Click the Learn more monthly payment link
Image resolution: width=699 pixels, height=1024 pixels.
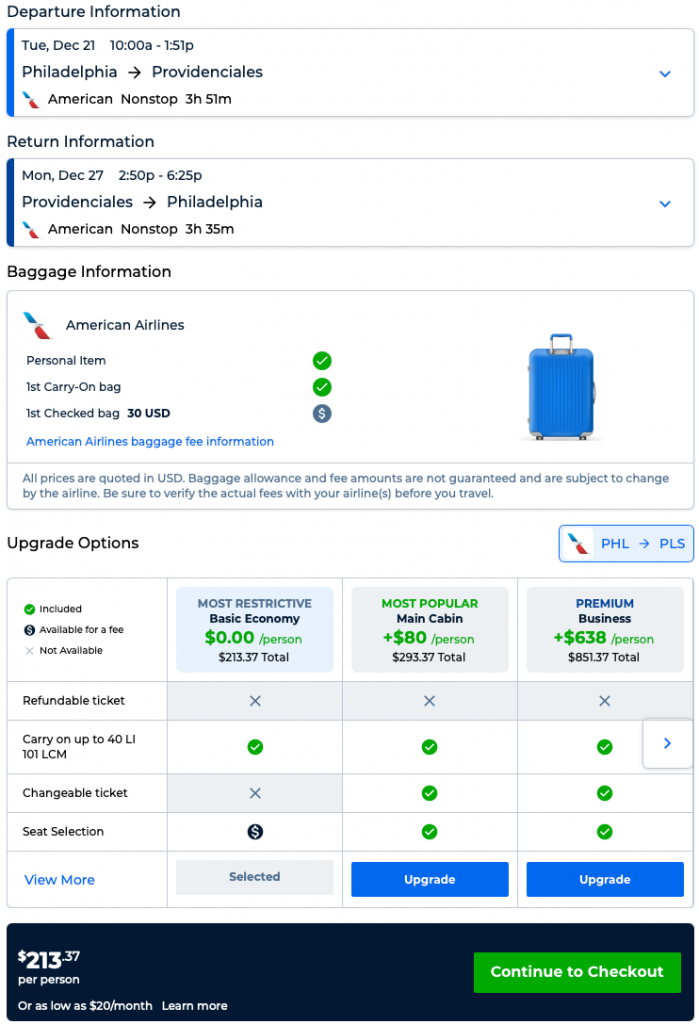coord(194,1006)
